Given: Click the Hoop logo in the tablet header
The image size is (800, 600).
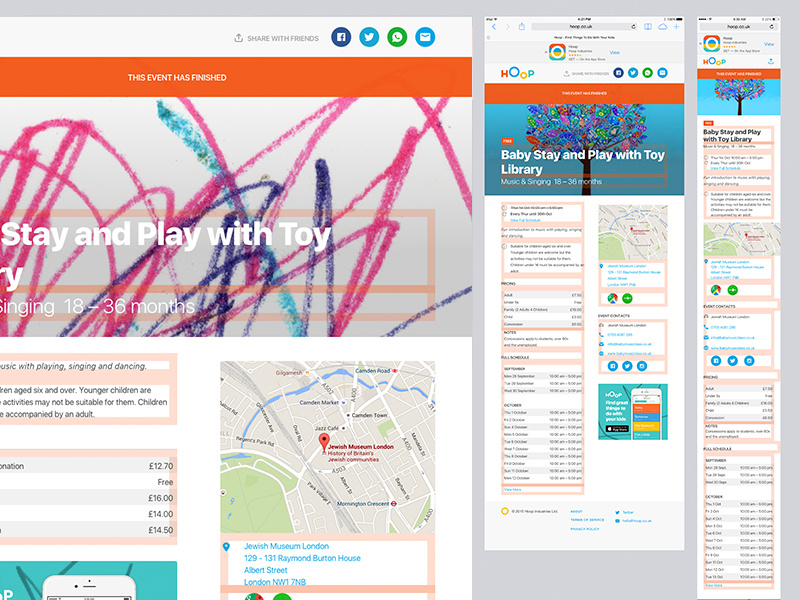Looking at the screenshot, I should pyautogui.click(x=517, y=73).
